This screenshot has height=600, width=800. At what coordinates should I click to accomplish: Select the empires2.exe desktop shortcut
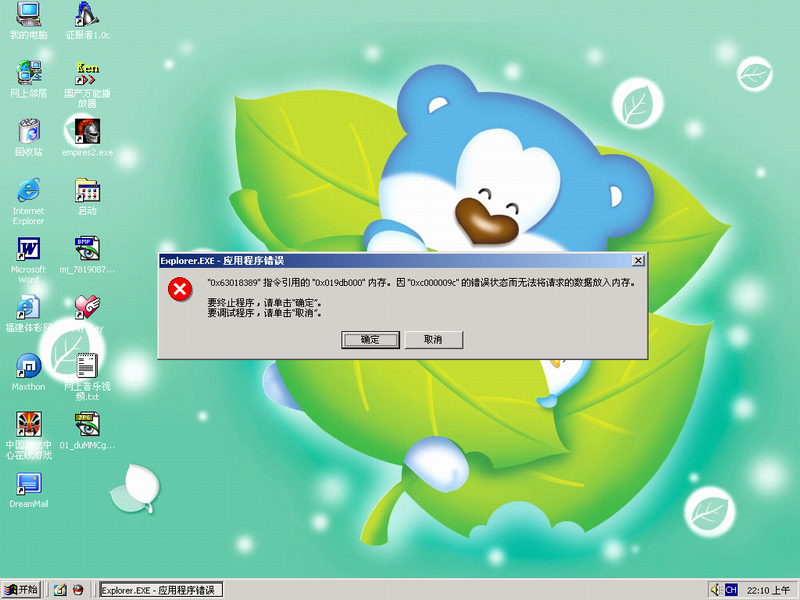pos(87,138)
